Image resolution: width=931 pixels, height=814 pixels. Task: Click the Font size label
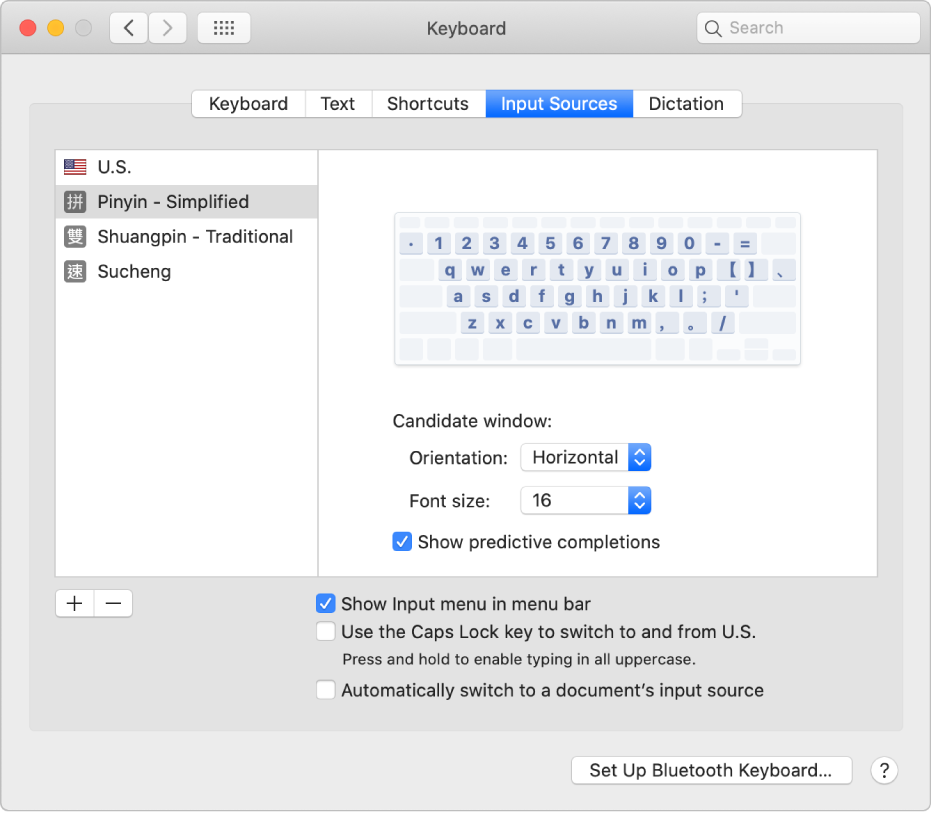[449, 501]
